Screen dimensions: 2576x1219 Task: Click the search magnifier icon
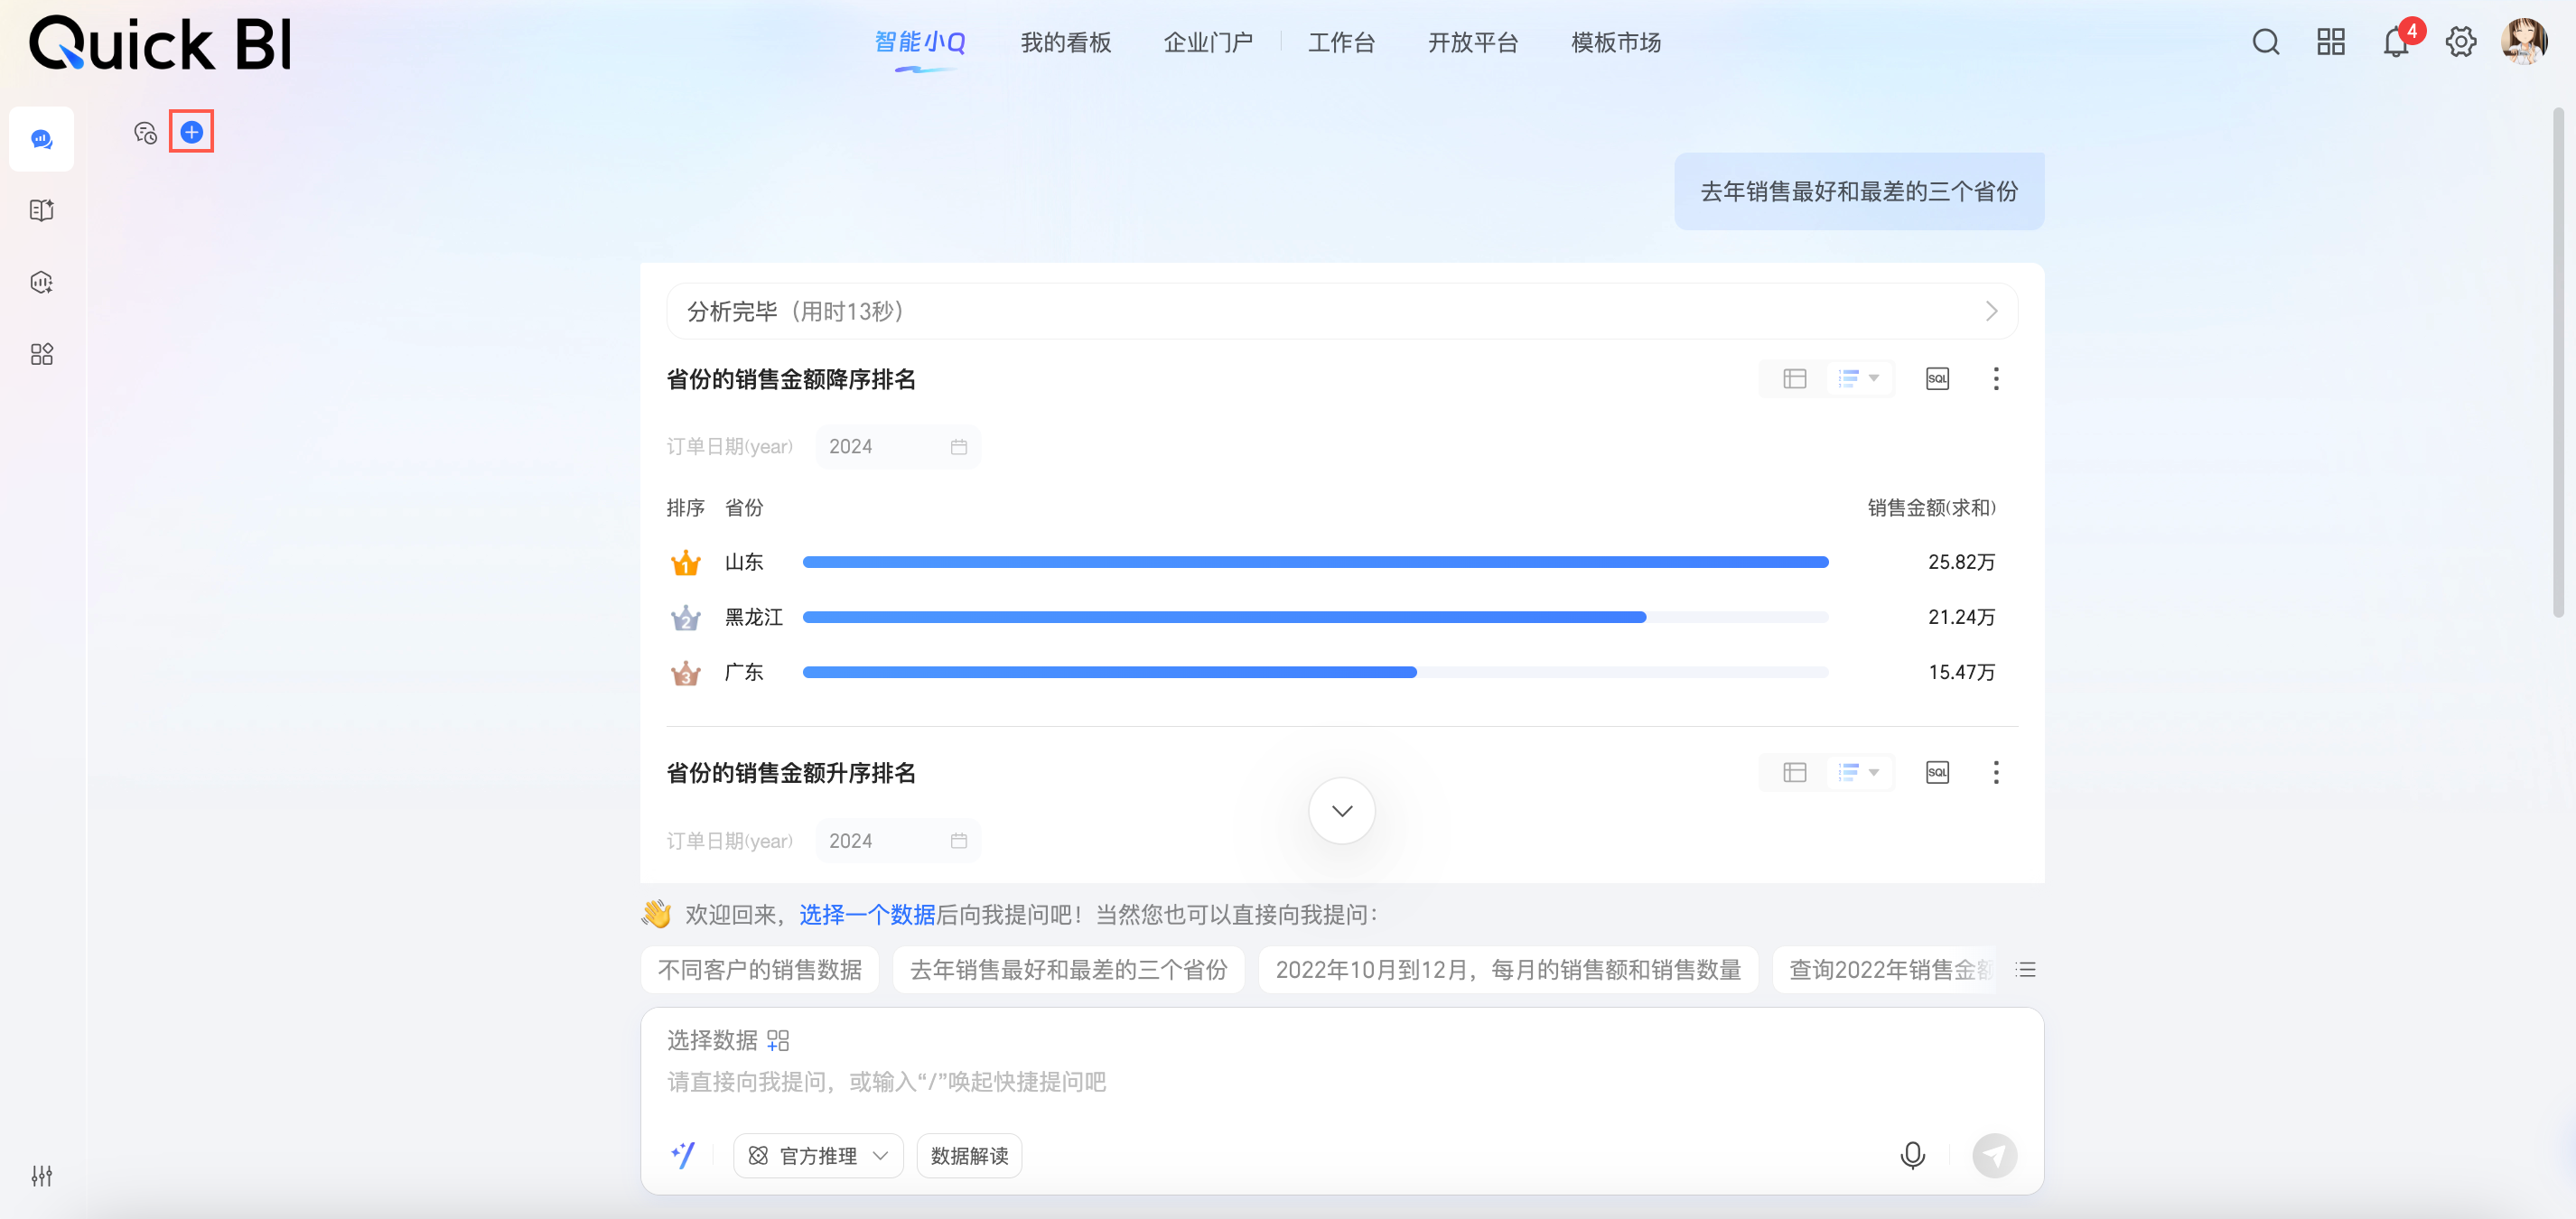[2265, 42]
